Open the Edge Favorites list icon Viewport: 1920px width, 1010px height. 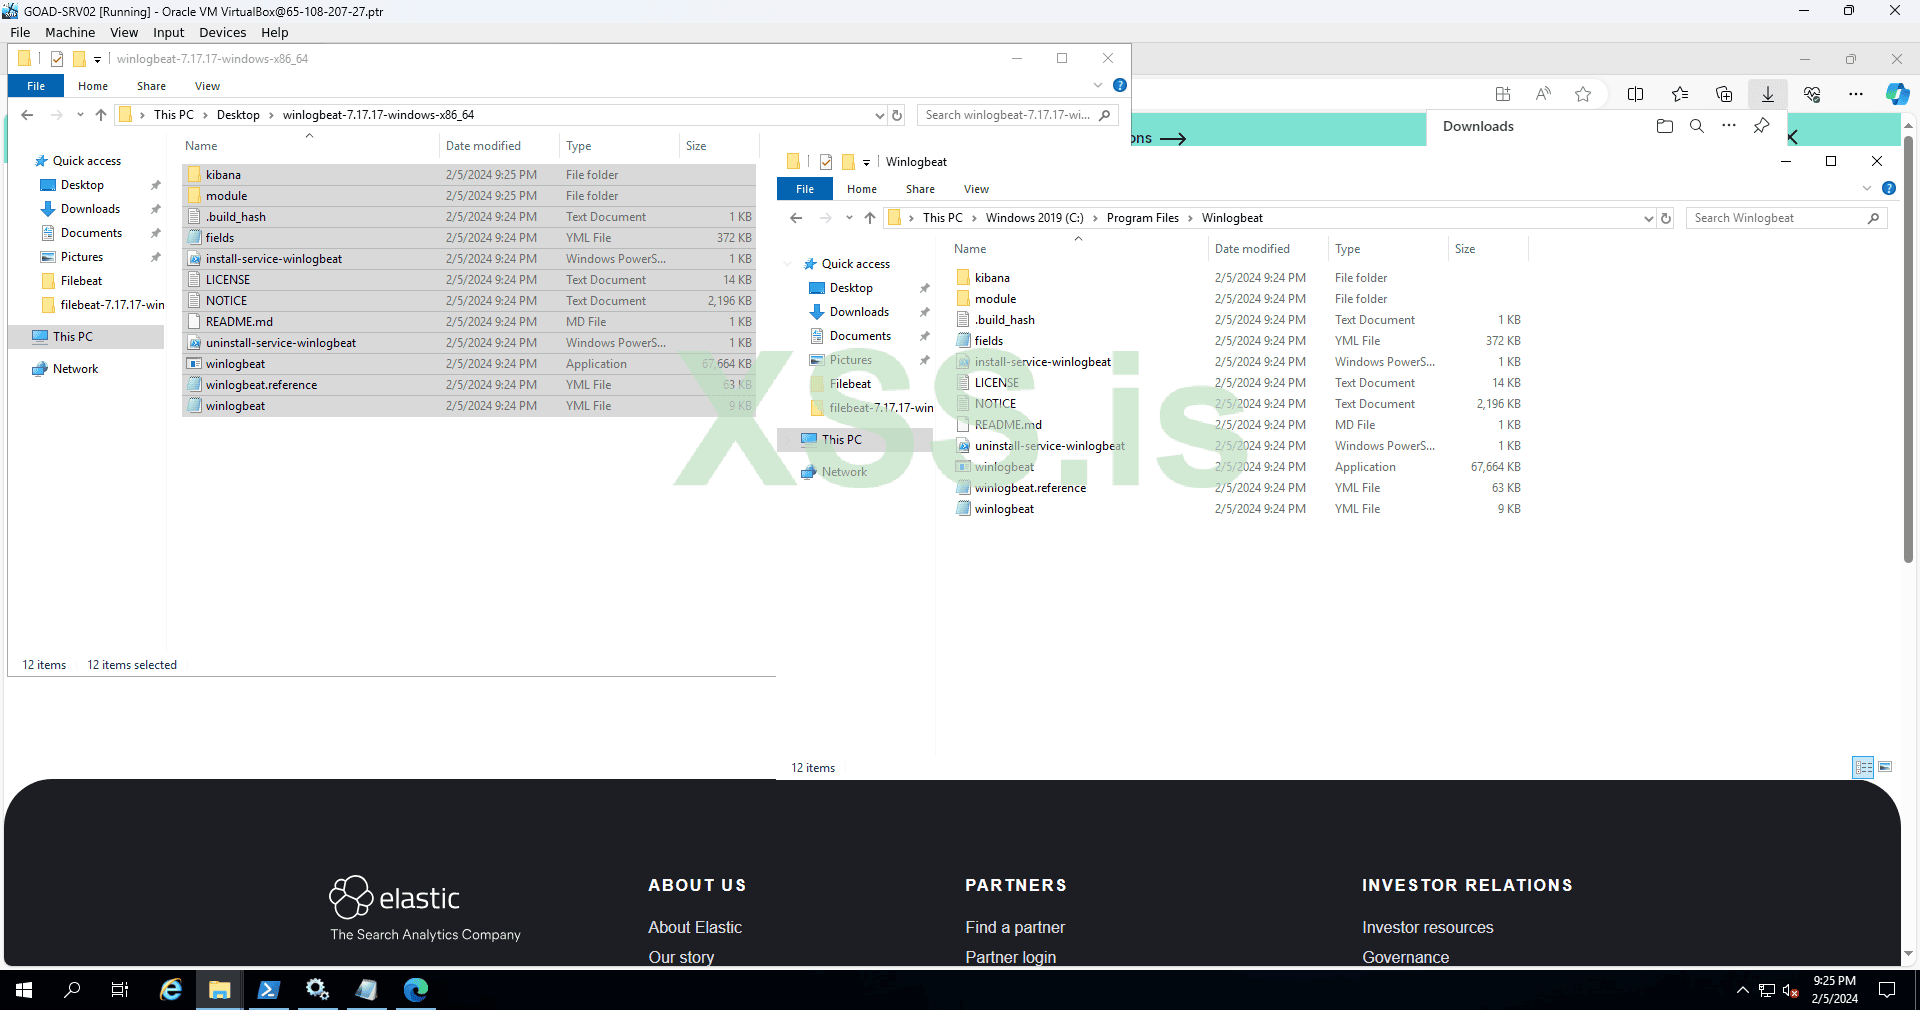point(1680,94)
